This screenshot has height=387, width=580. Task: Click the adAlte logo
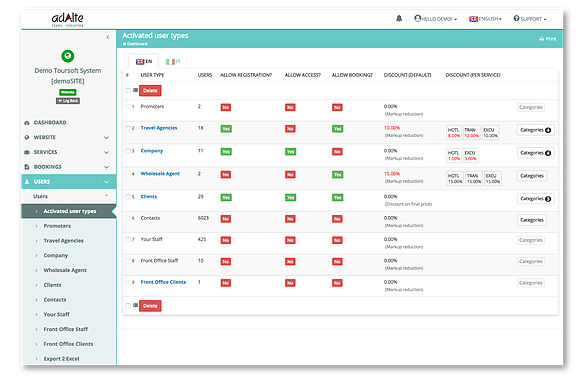[x=67, y=19]
